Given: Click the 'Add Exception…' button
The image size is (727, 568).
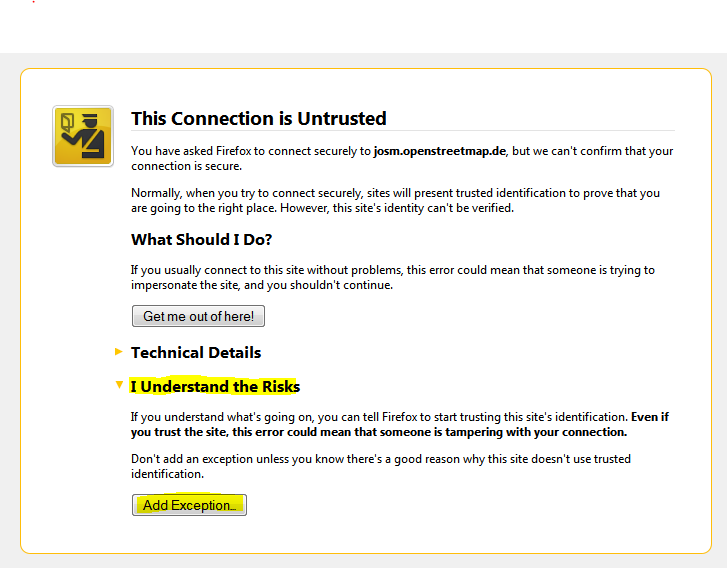Looking at the screenshot, I should click(x=189, y=505).
